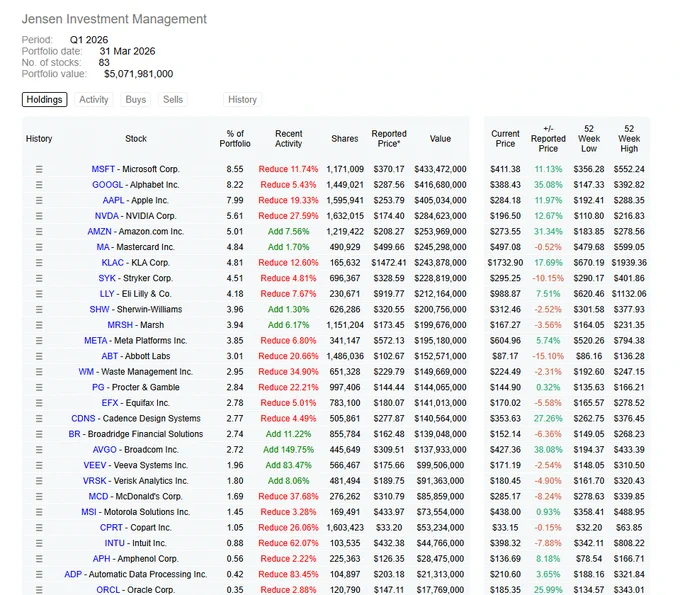This screenshot has height=595, width=680.
Task: Open the NVDA stock link
Action: coord(107,216)
